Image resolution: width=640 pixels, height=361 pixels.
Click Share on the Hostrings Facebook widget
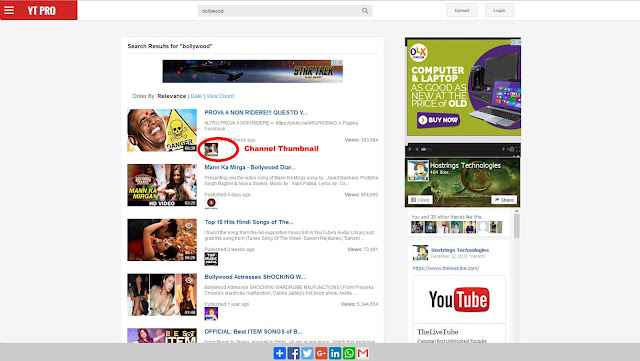tap(504, 200)
